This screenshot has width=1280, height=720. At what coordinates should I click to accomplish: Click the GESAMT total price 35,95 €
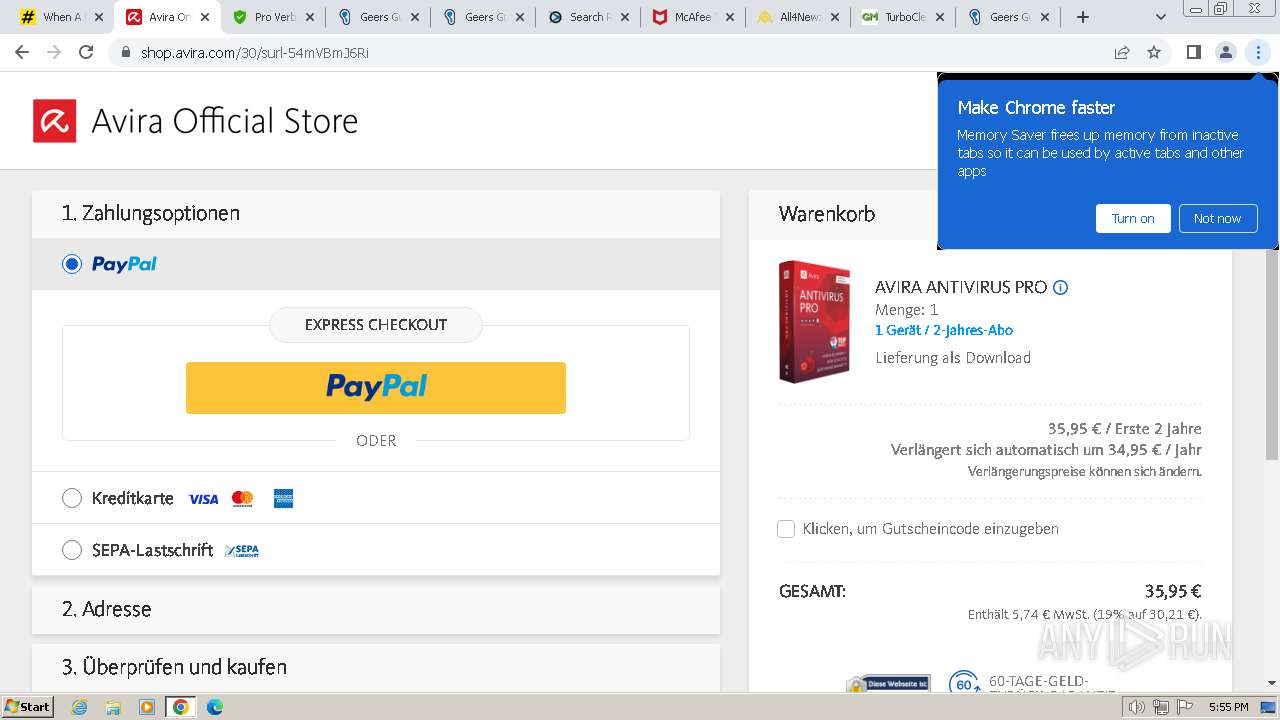tap(1173, 591)
